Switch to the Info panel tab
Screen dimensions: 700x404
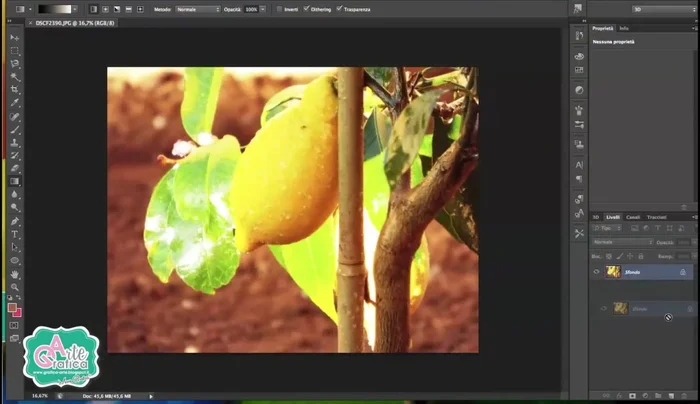point(624,28)
